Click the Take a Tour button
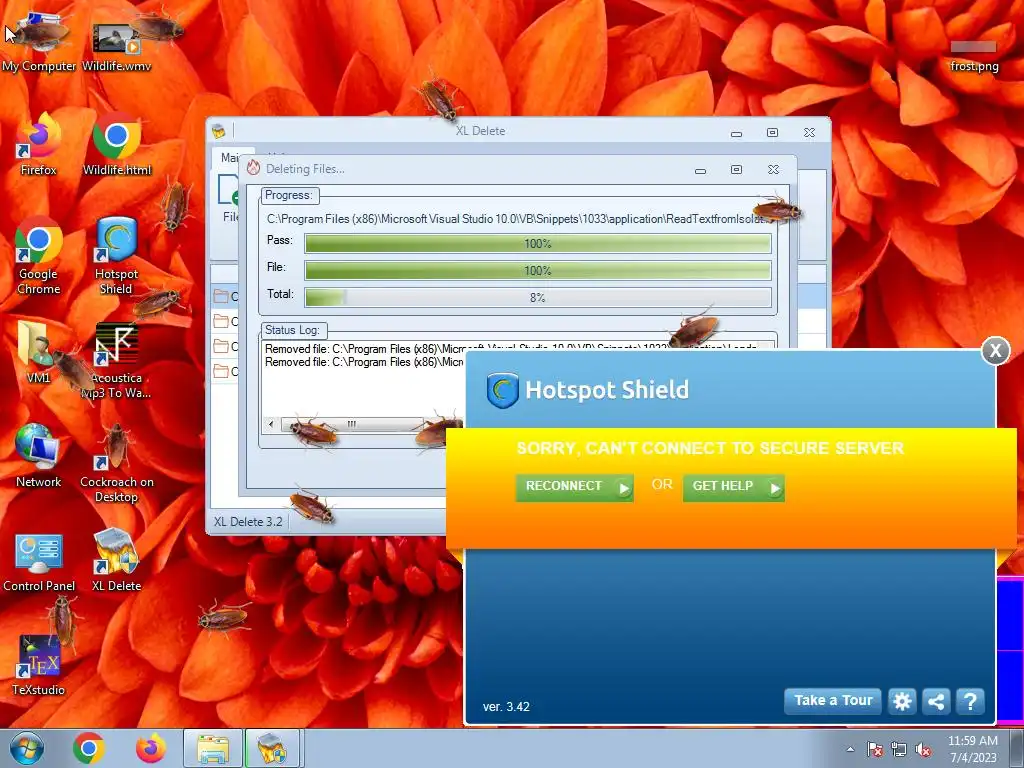This screenshot has height=768, width=1024. pos(833,701)
